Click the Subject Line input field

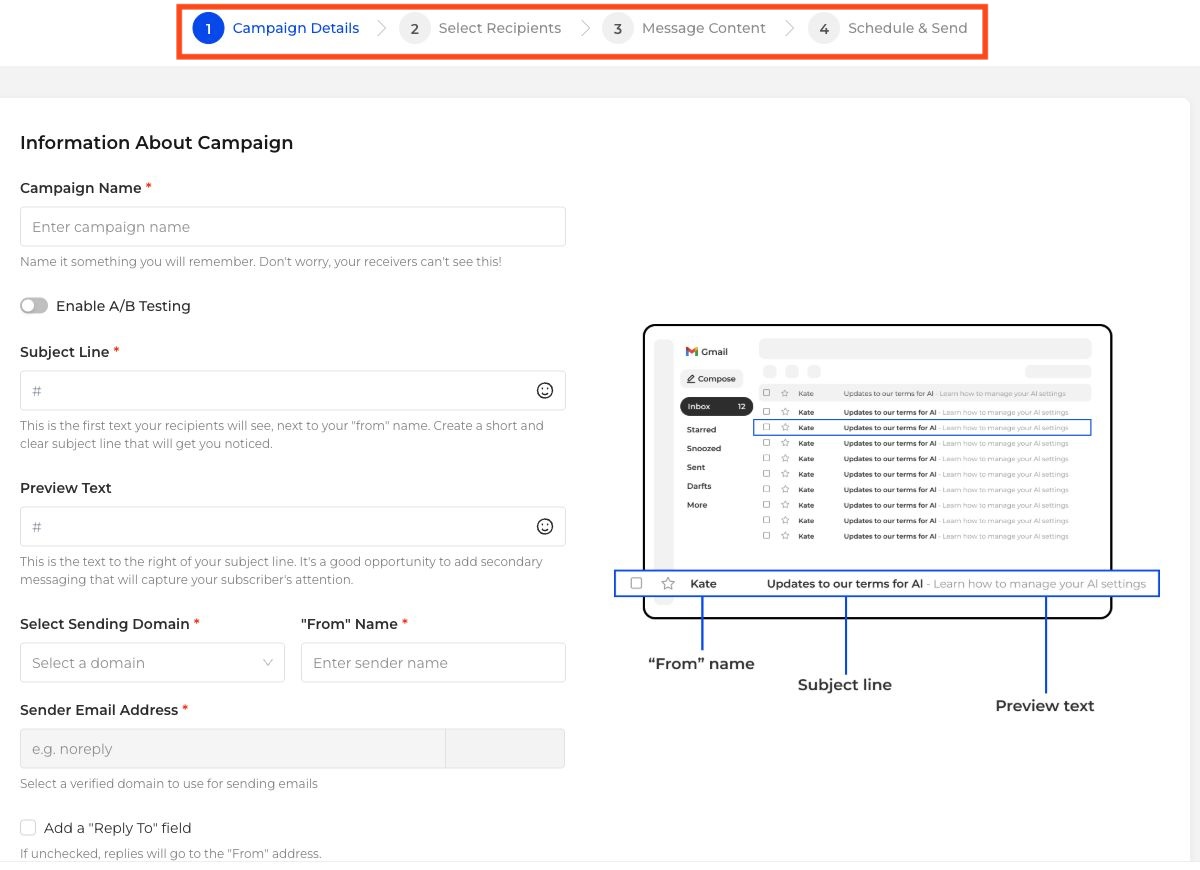tap(293, 390)
